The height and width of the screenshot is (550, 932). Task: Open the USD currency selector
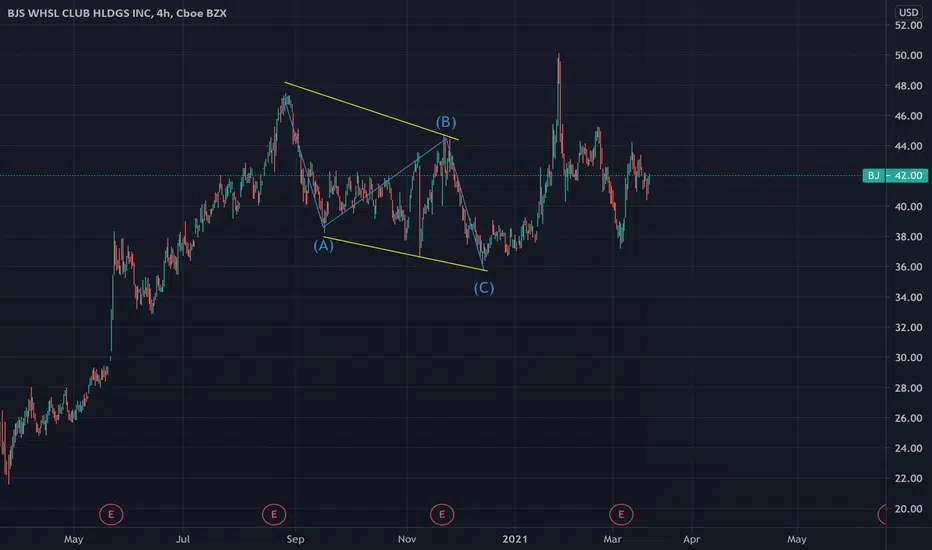(908, 12)
